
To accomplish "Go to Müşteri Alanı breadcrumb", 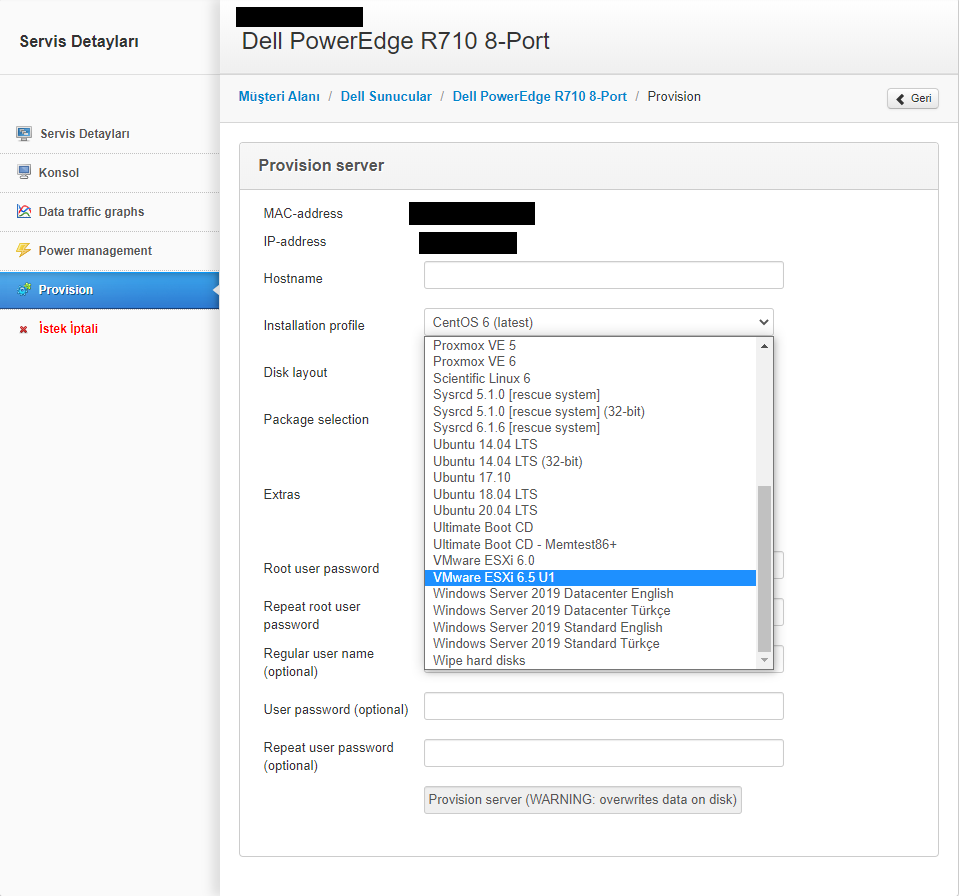I will coord(279,97).
